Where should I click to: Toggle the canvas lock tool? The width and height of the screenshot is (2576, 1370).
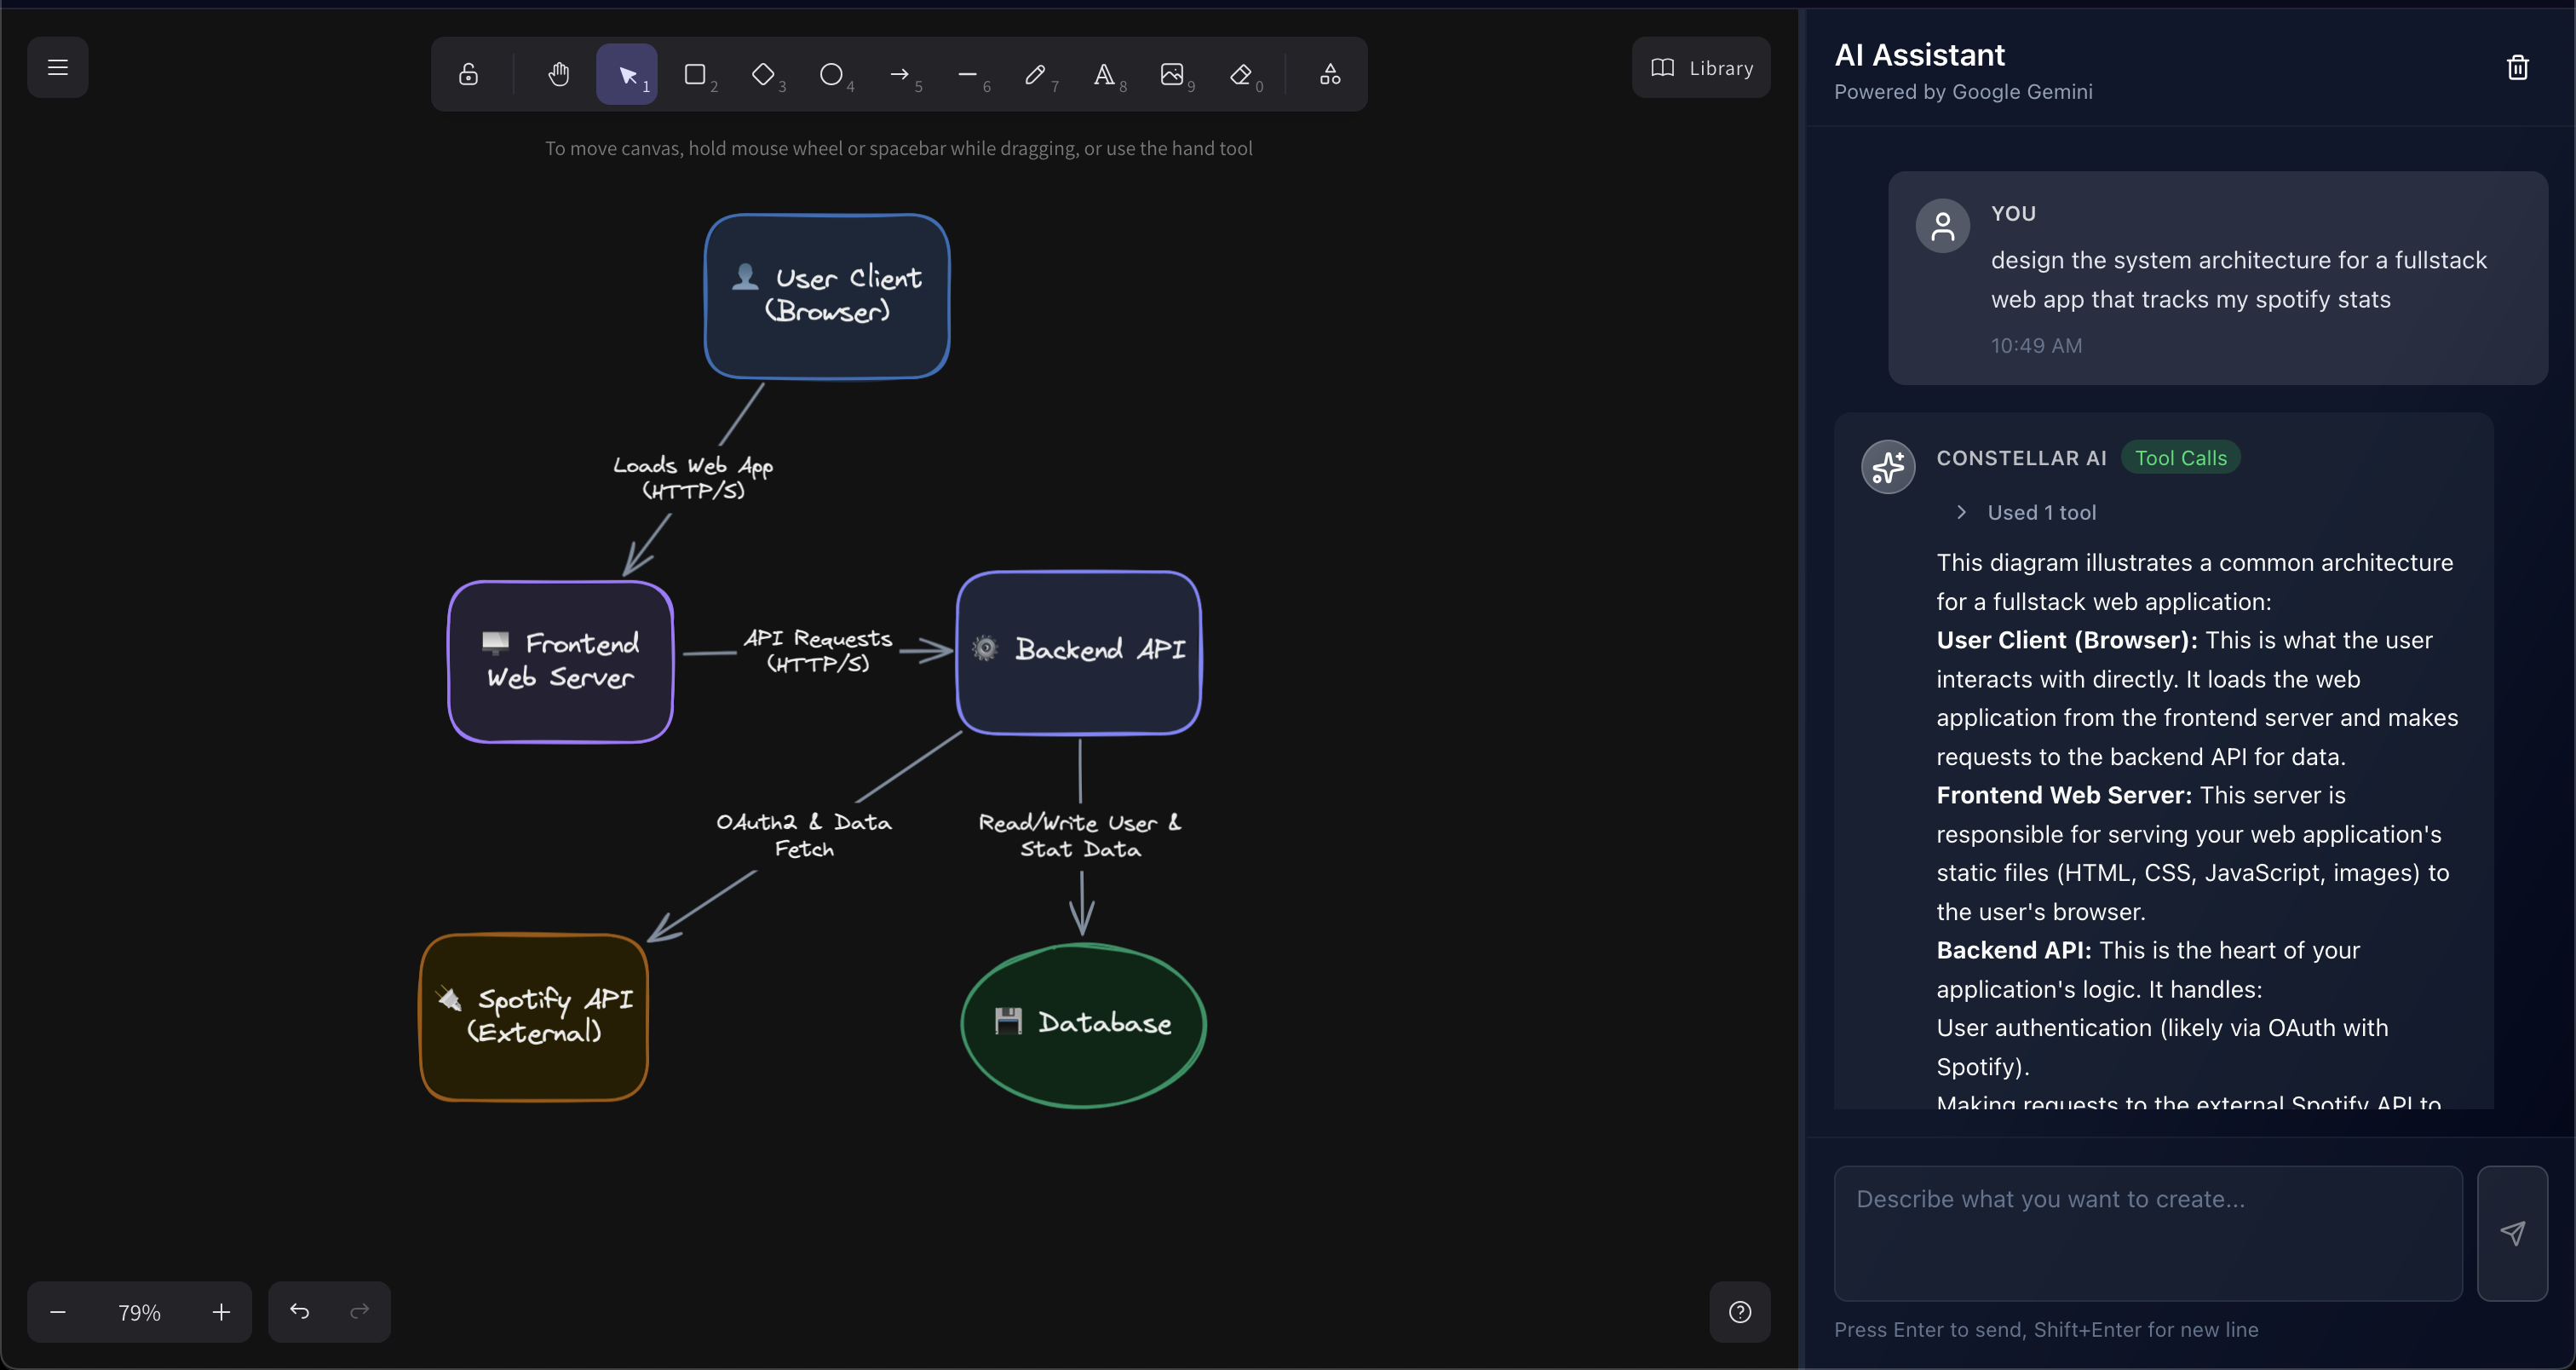coord(468,74)
